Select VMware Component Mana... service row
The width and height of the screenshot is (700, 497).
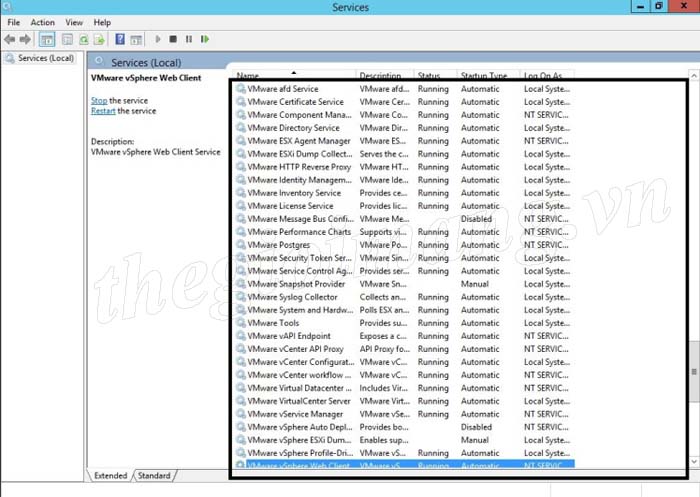coord(405,115)
